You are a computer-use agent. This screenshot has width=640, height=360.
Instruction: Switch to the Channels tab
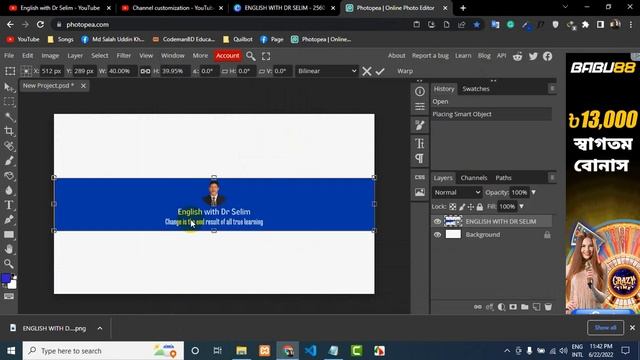pyautogui.click(x=474, y=178)
